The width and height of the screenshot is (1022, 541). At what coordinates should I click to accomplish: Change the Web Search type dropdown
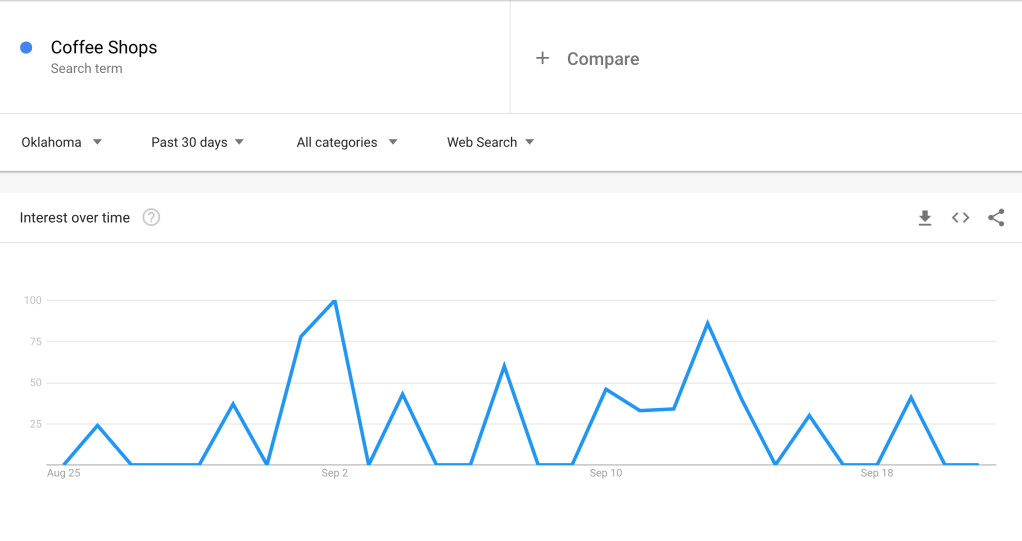490,142
